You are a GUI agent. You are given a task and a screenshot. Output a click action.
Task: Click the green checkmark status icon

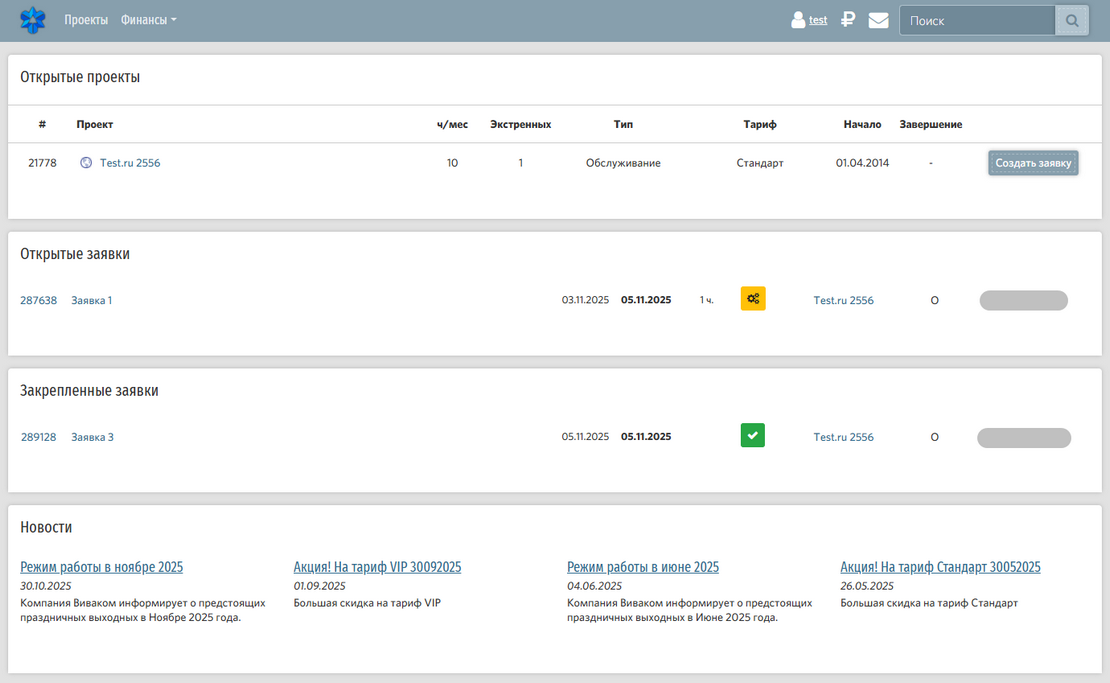[753, 435]
